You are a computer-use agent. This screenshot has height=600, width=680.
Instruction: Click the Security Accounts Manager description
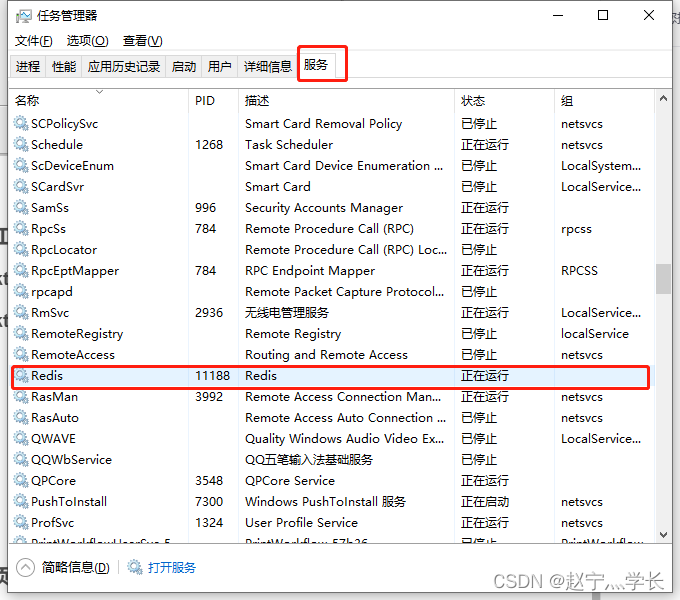pyautogui.click(x=324, y=208)
